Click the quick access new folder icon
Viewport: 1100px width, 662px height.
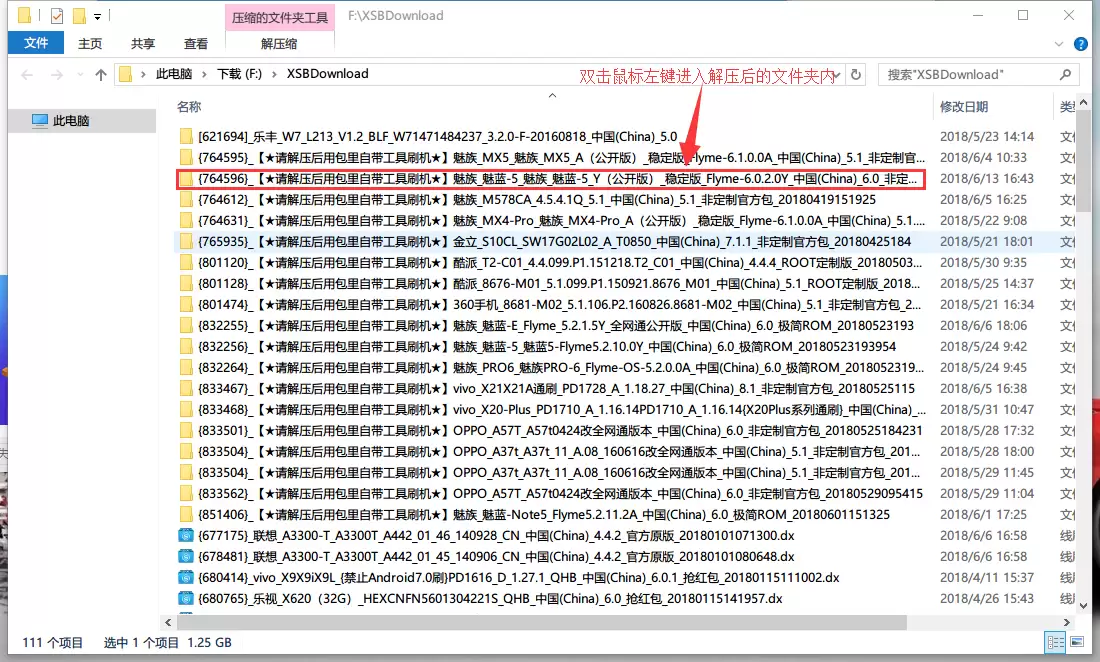click(79, 15)
